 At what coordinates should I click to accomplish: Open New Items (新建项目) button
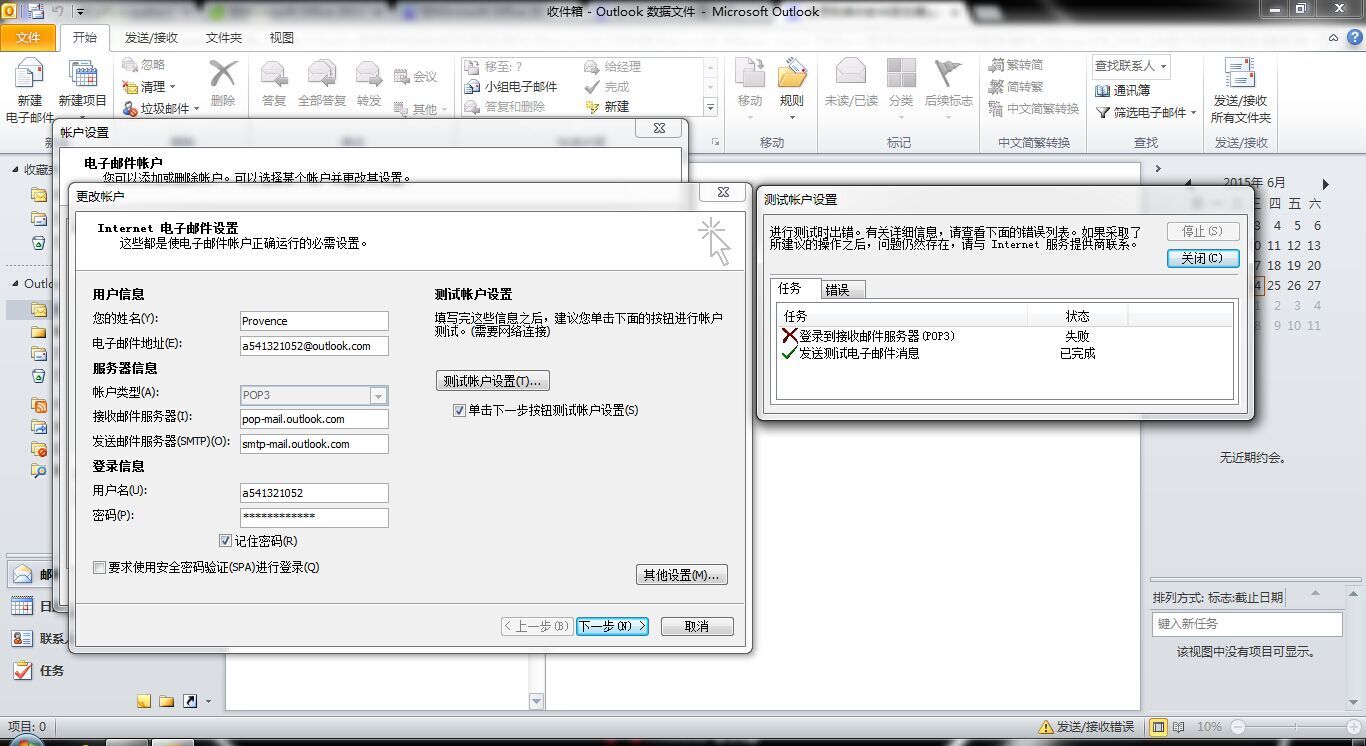point(82,84)
